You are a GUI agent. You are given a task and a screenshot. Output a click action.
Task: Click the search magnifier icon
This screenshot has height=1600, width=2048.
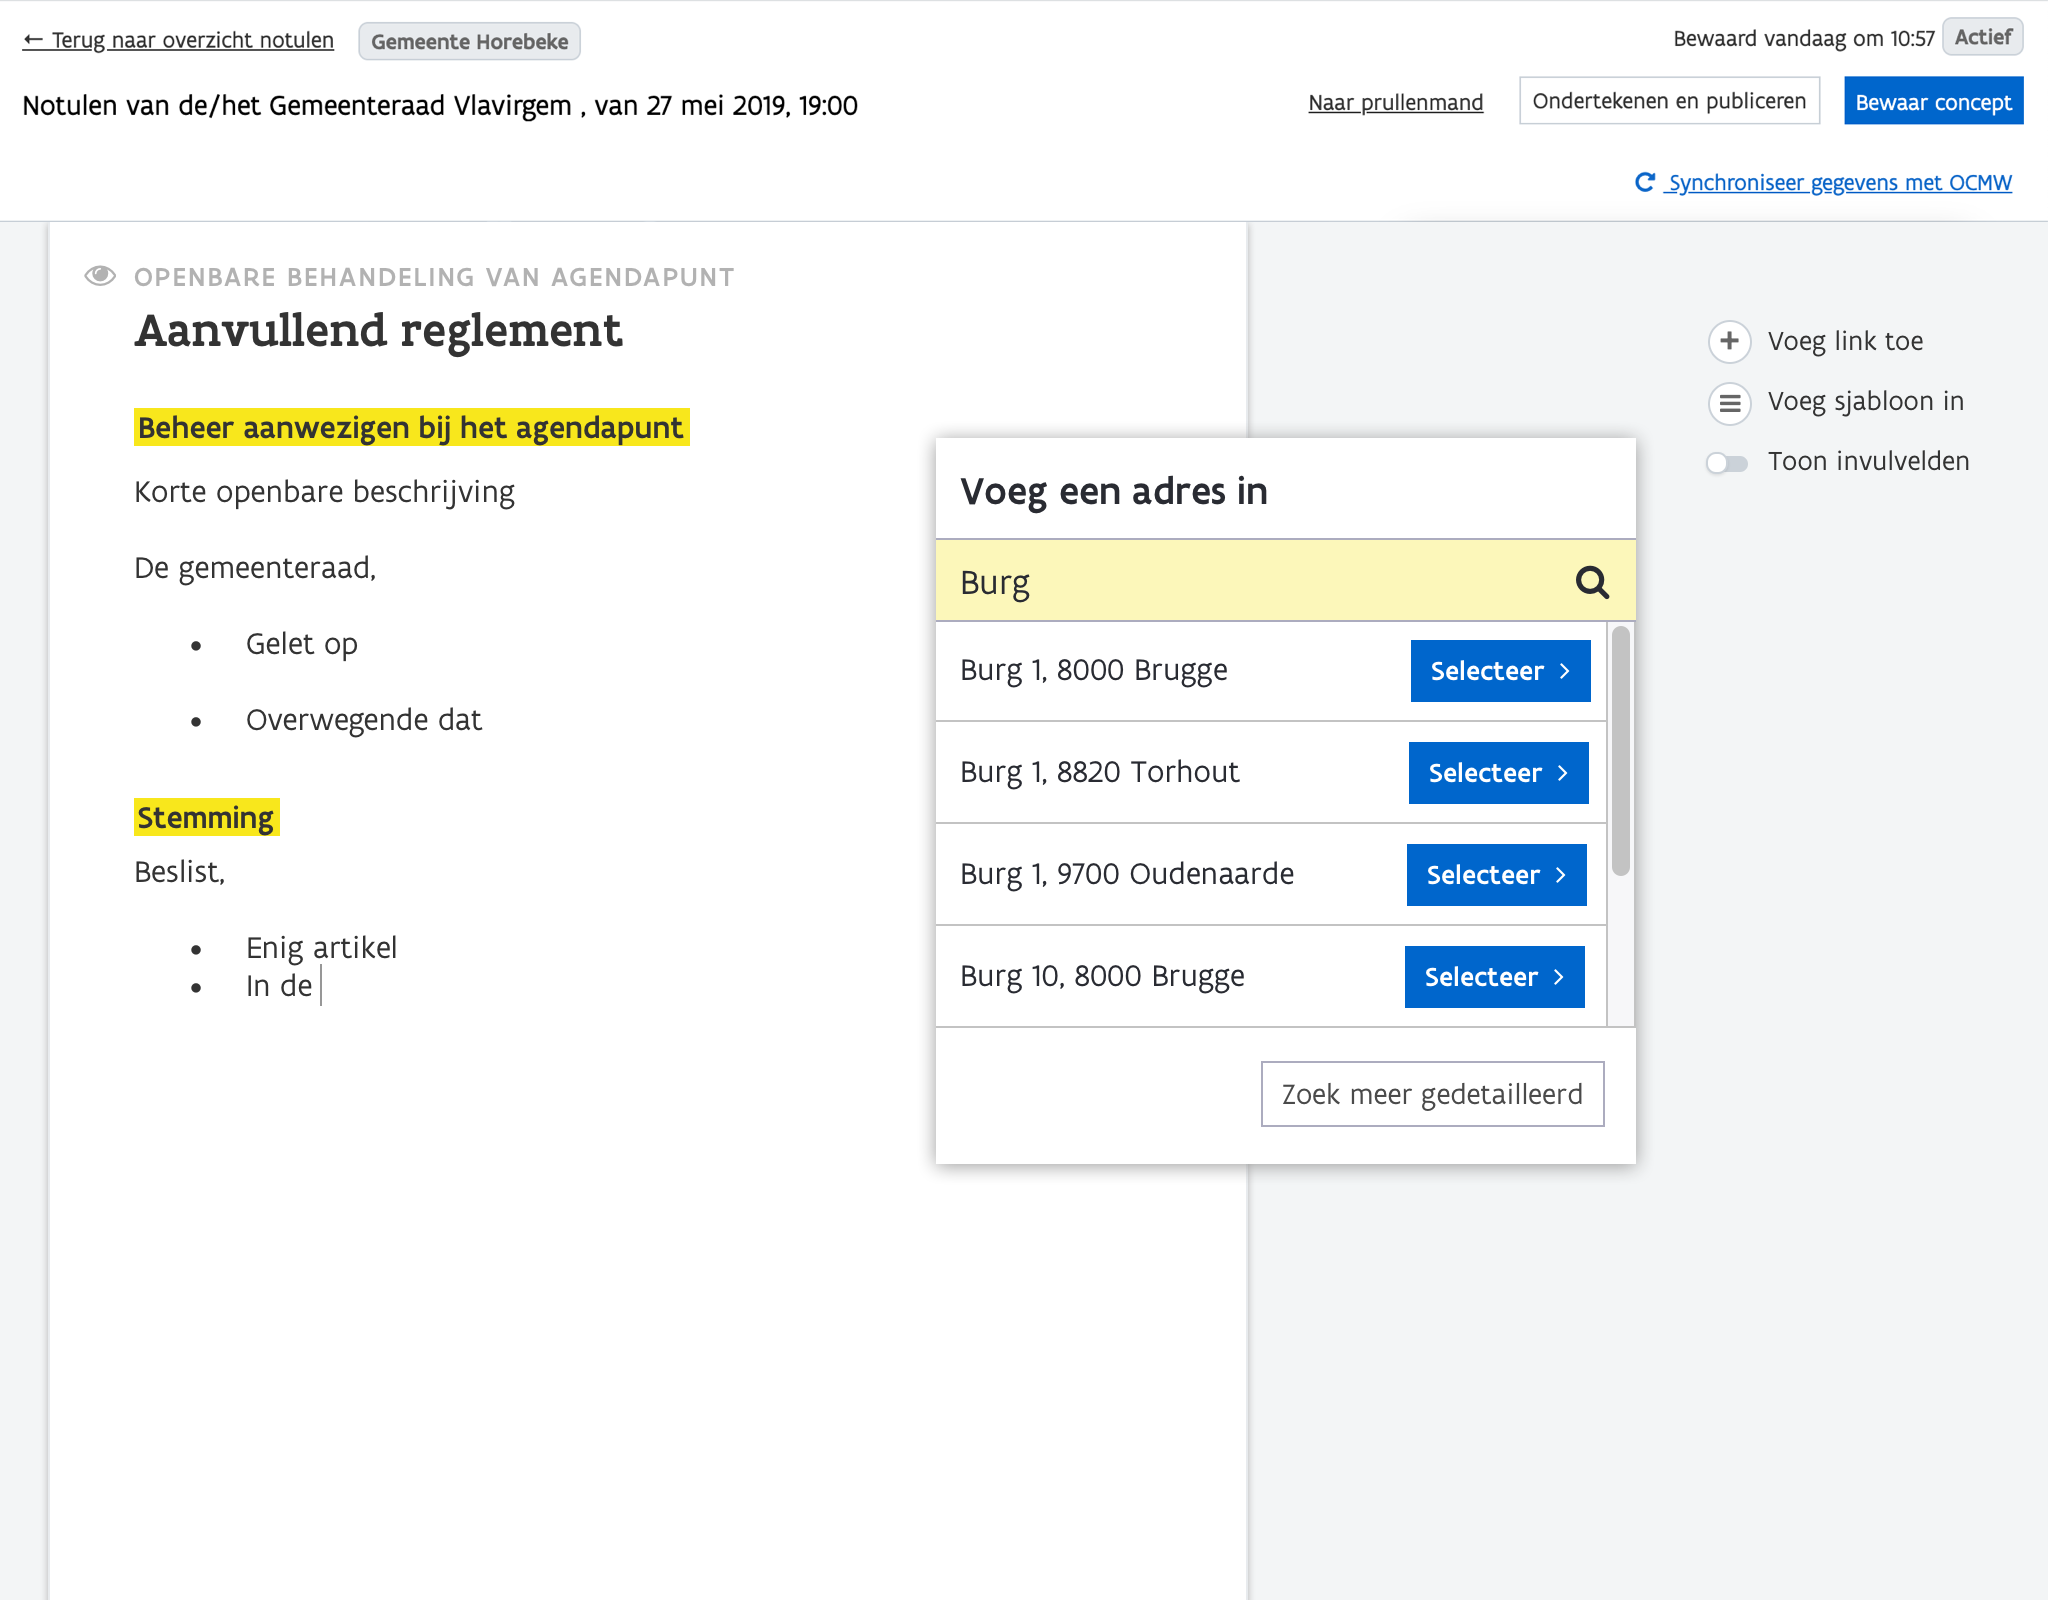[1592, 582]
